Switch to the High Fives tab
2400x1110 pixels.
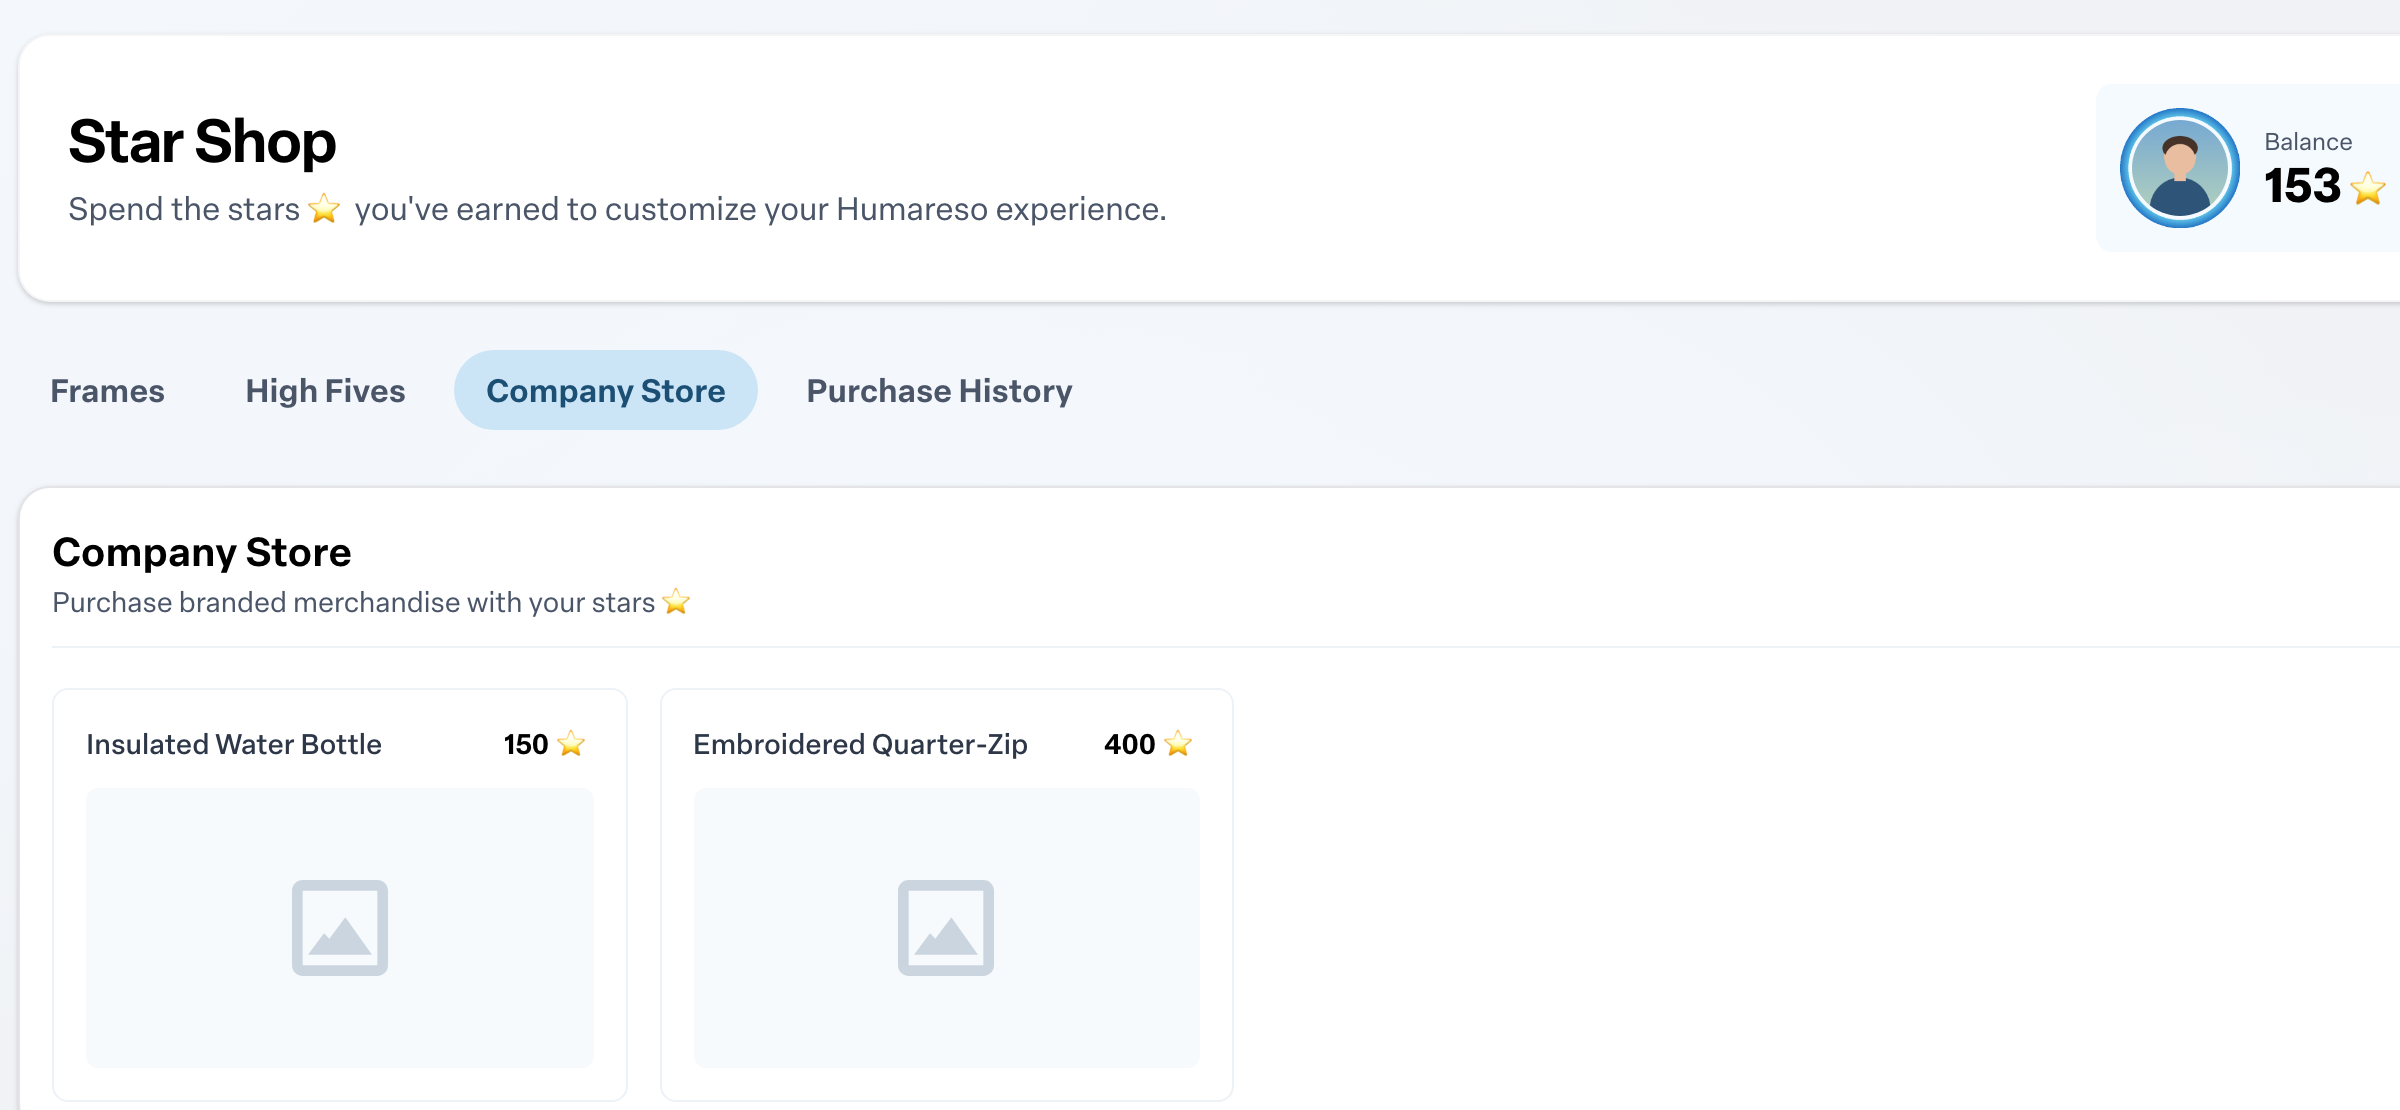[x=325, y=390]
